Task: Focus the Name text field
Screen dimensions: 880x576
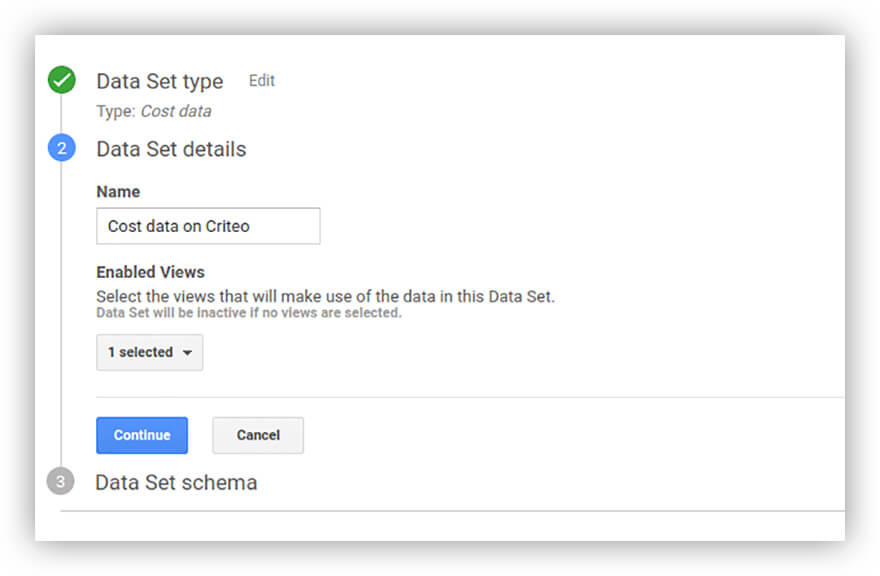Action: tap(208, 226)
